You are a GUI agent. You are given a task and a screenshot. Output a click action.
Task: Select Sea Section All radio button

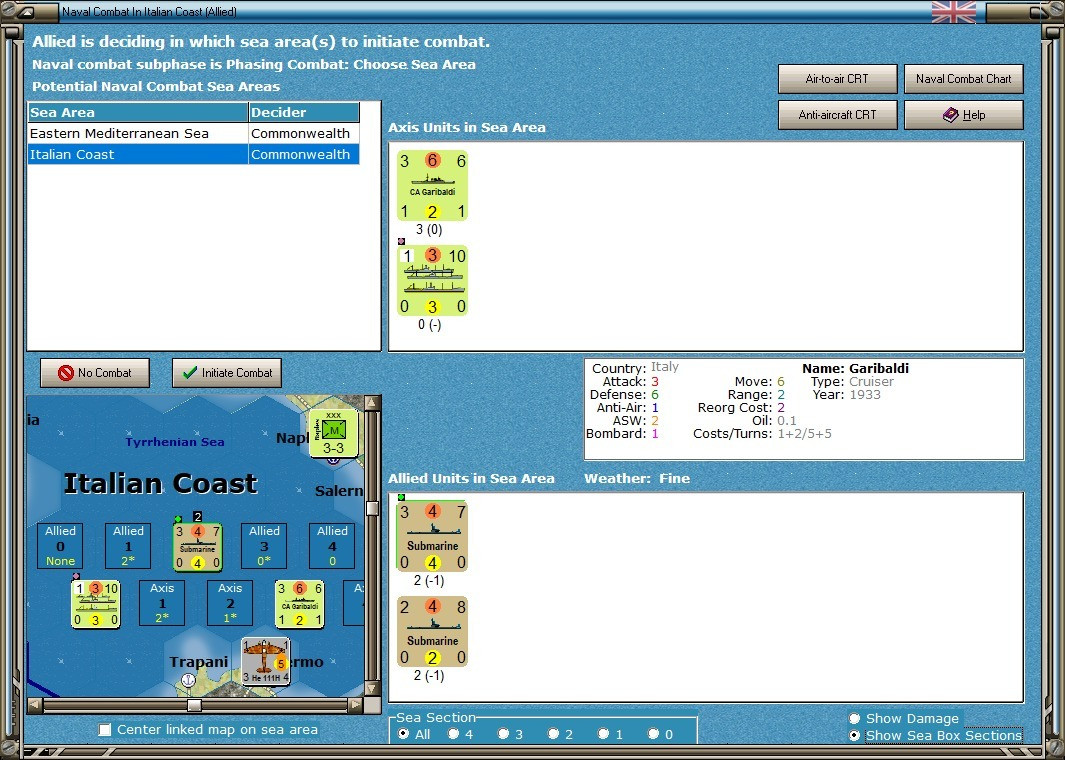click(403, 734)
